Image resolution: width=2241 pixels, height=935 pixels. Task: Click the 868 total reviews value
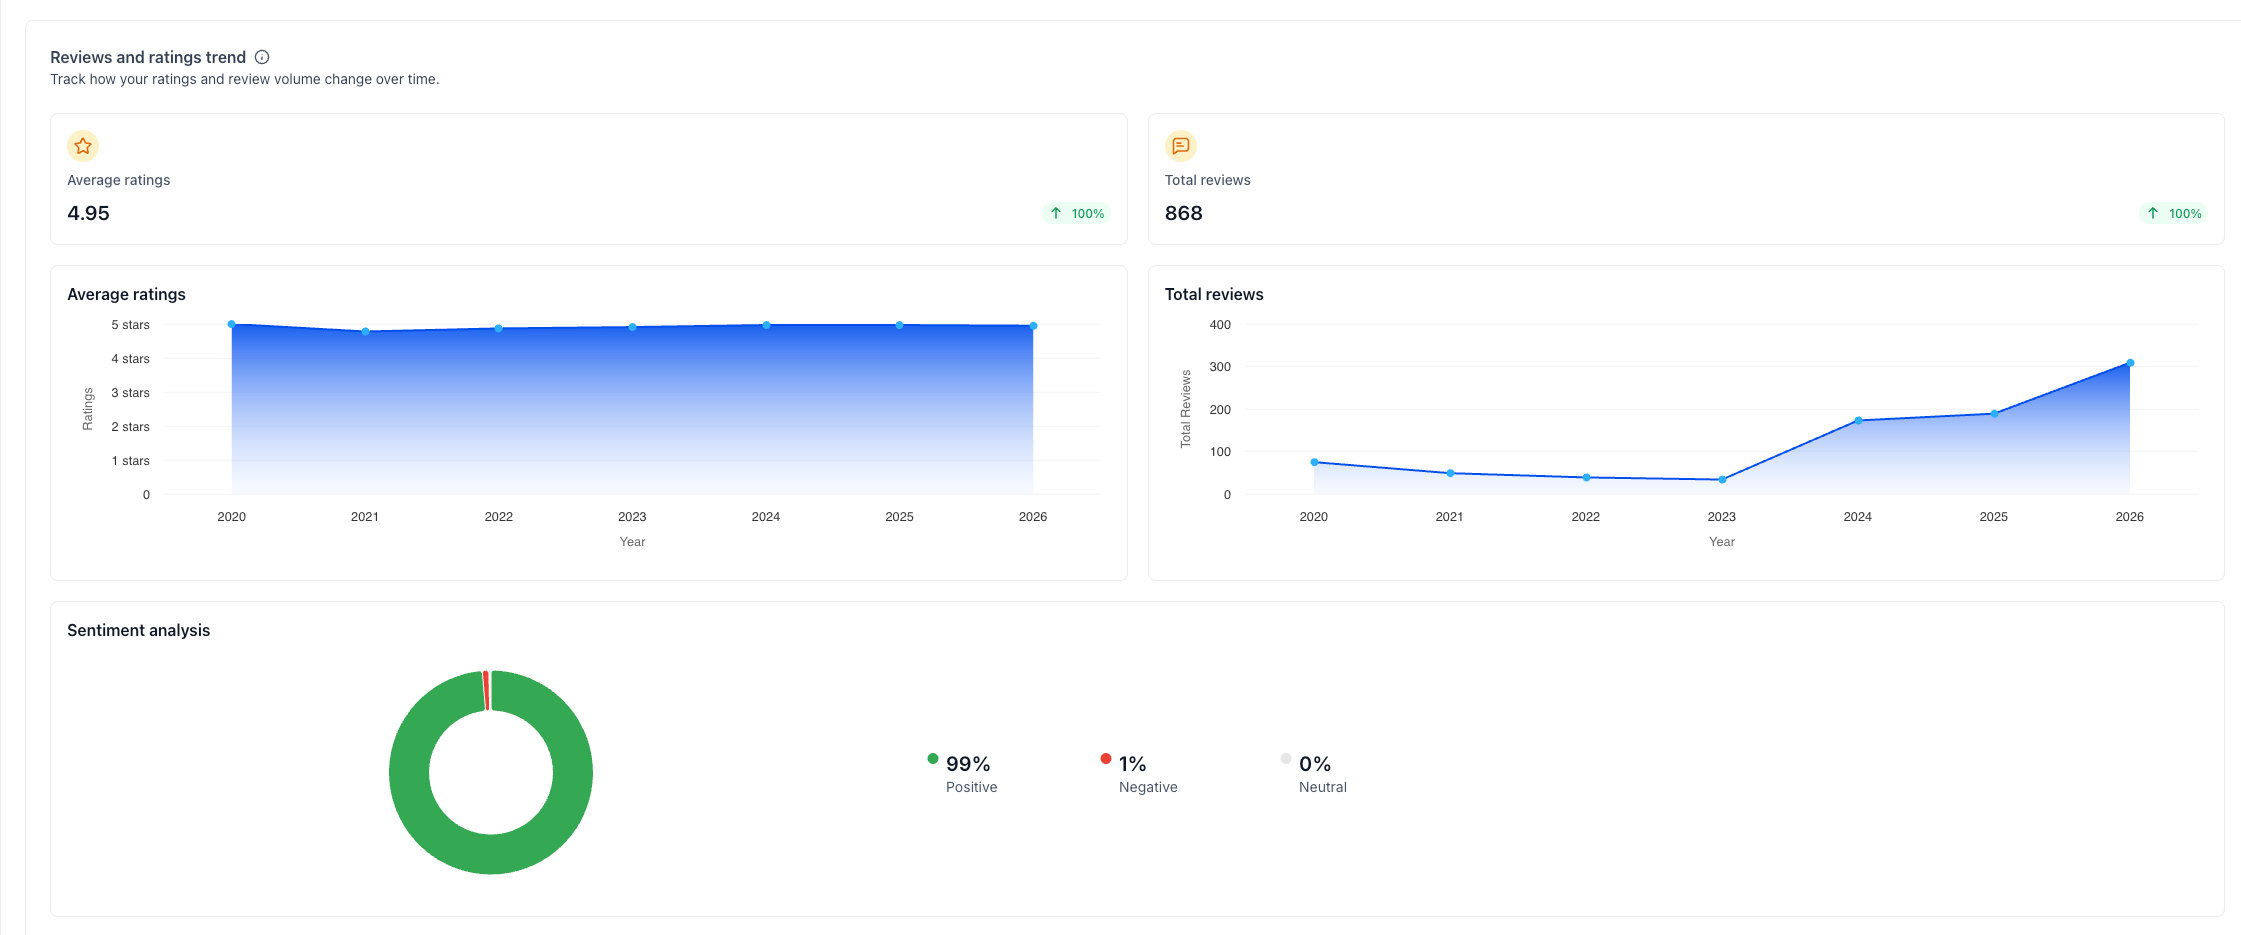1183,213
